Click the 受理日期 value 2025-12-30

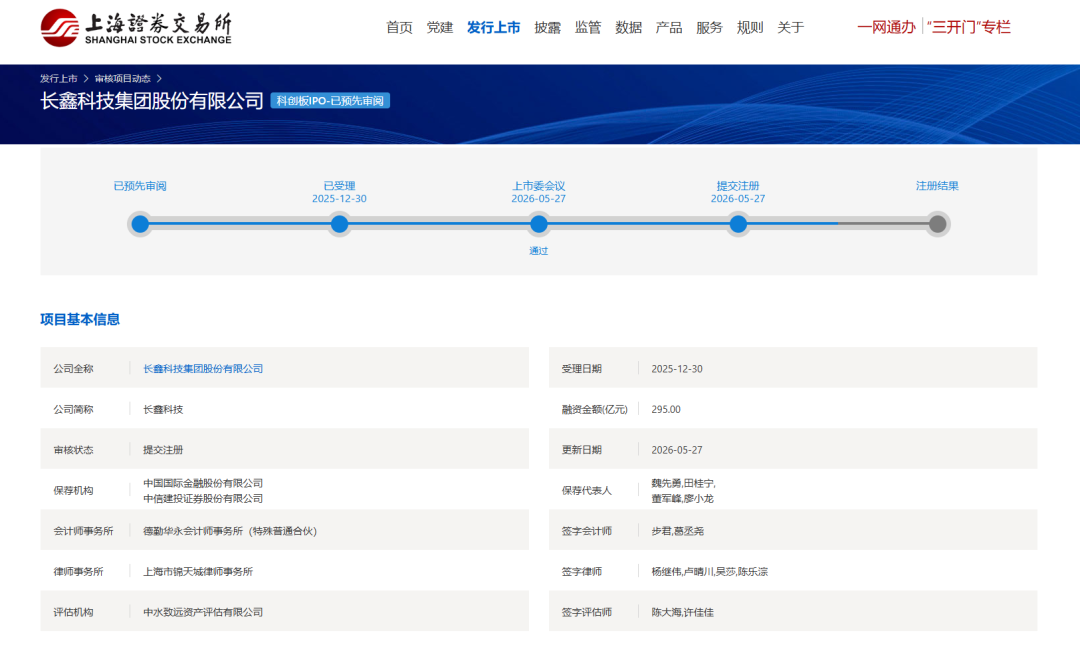(x=677, y=369)
